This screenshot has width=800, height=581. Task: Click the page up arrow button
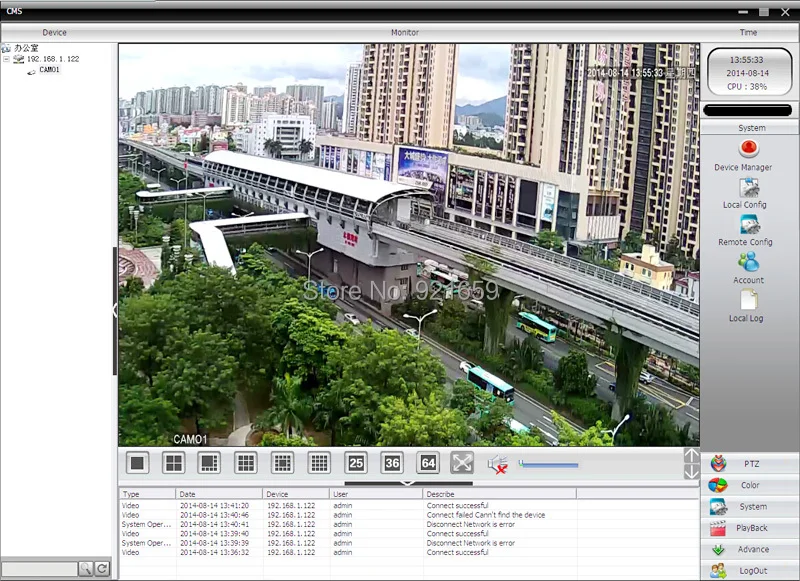[x=691, y=456]
